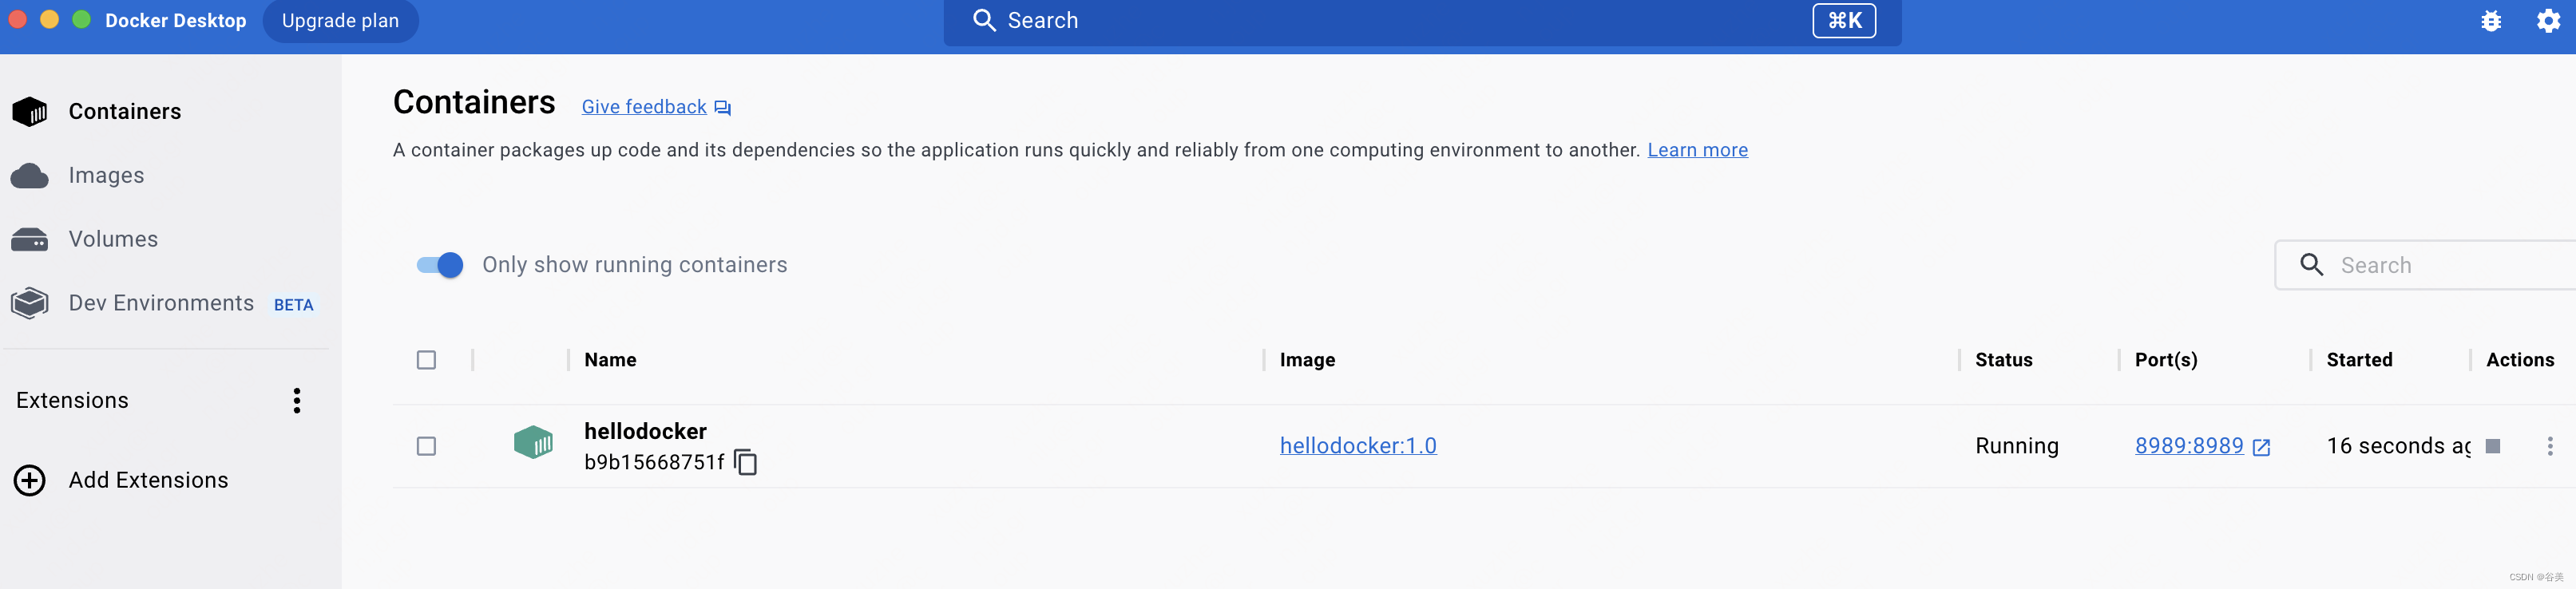Click the Dev Environments box icon
Viewport: 2576px width, 589px height.
pos(30,303)
